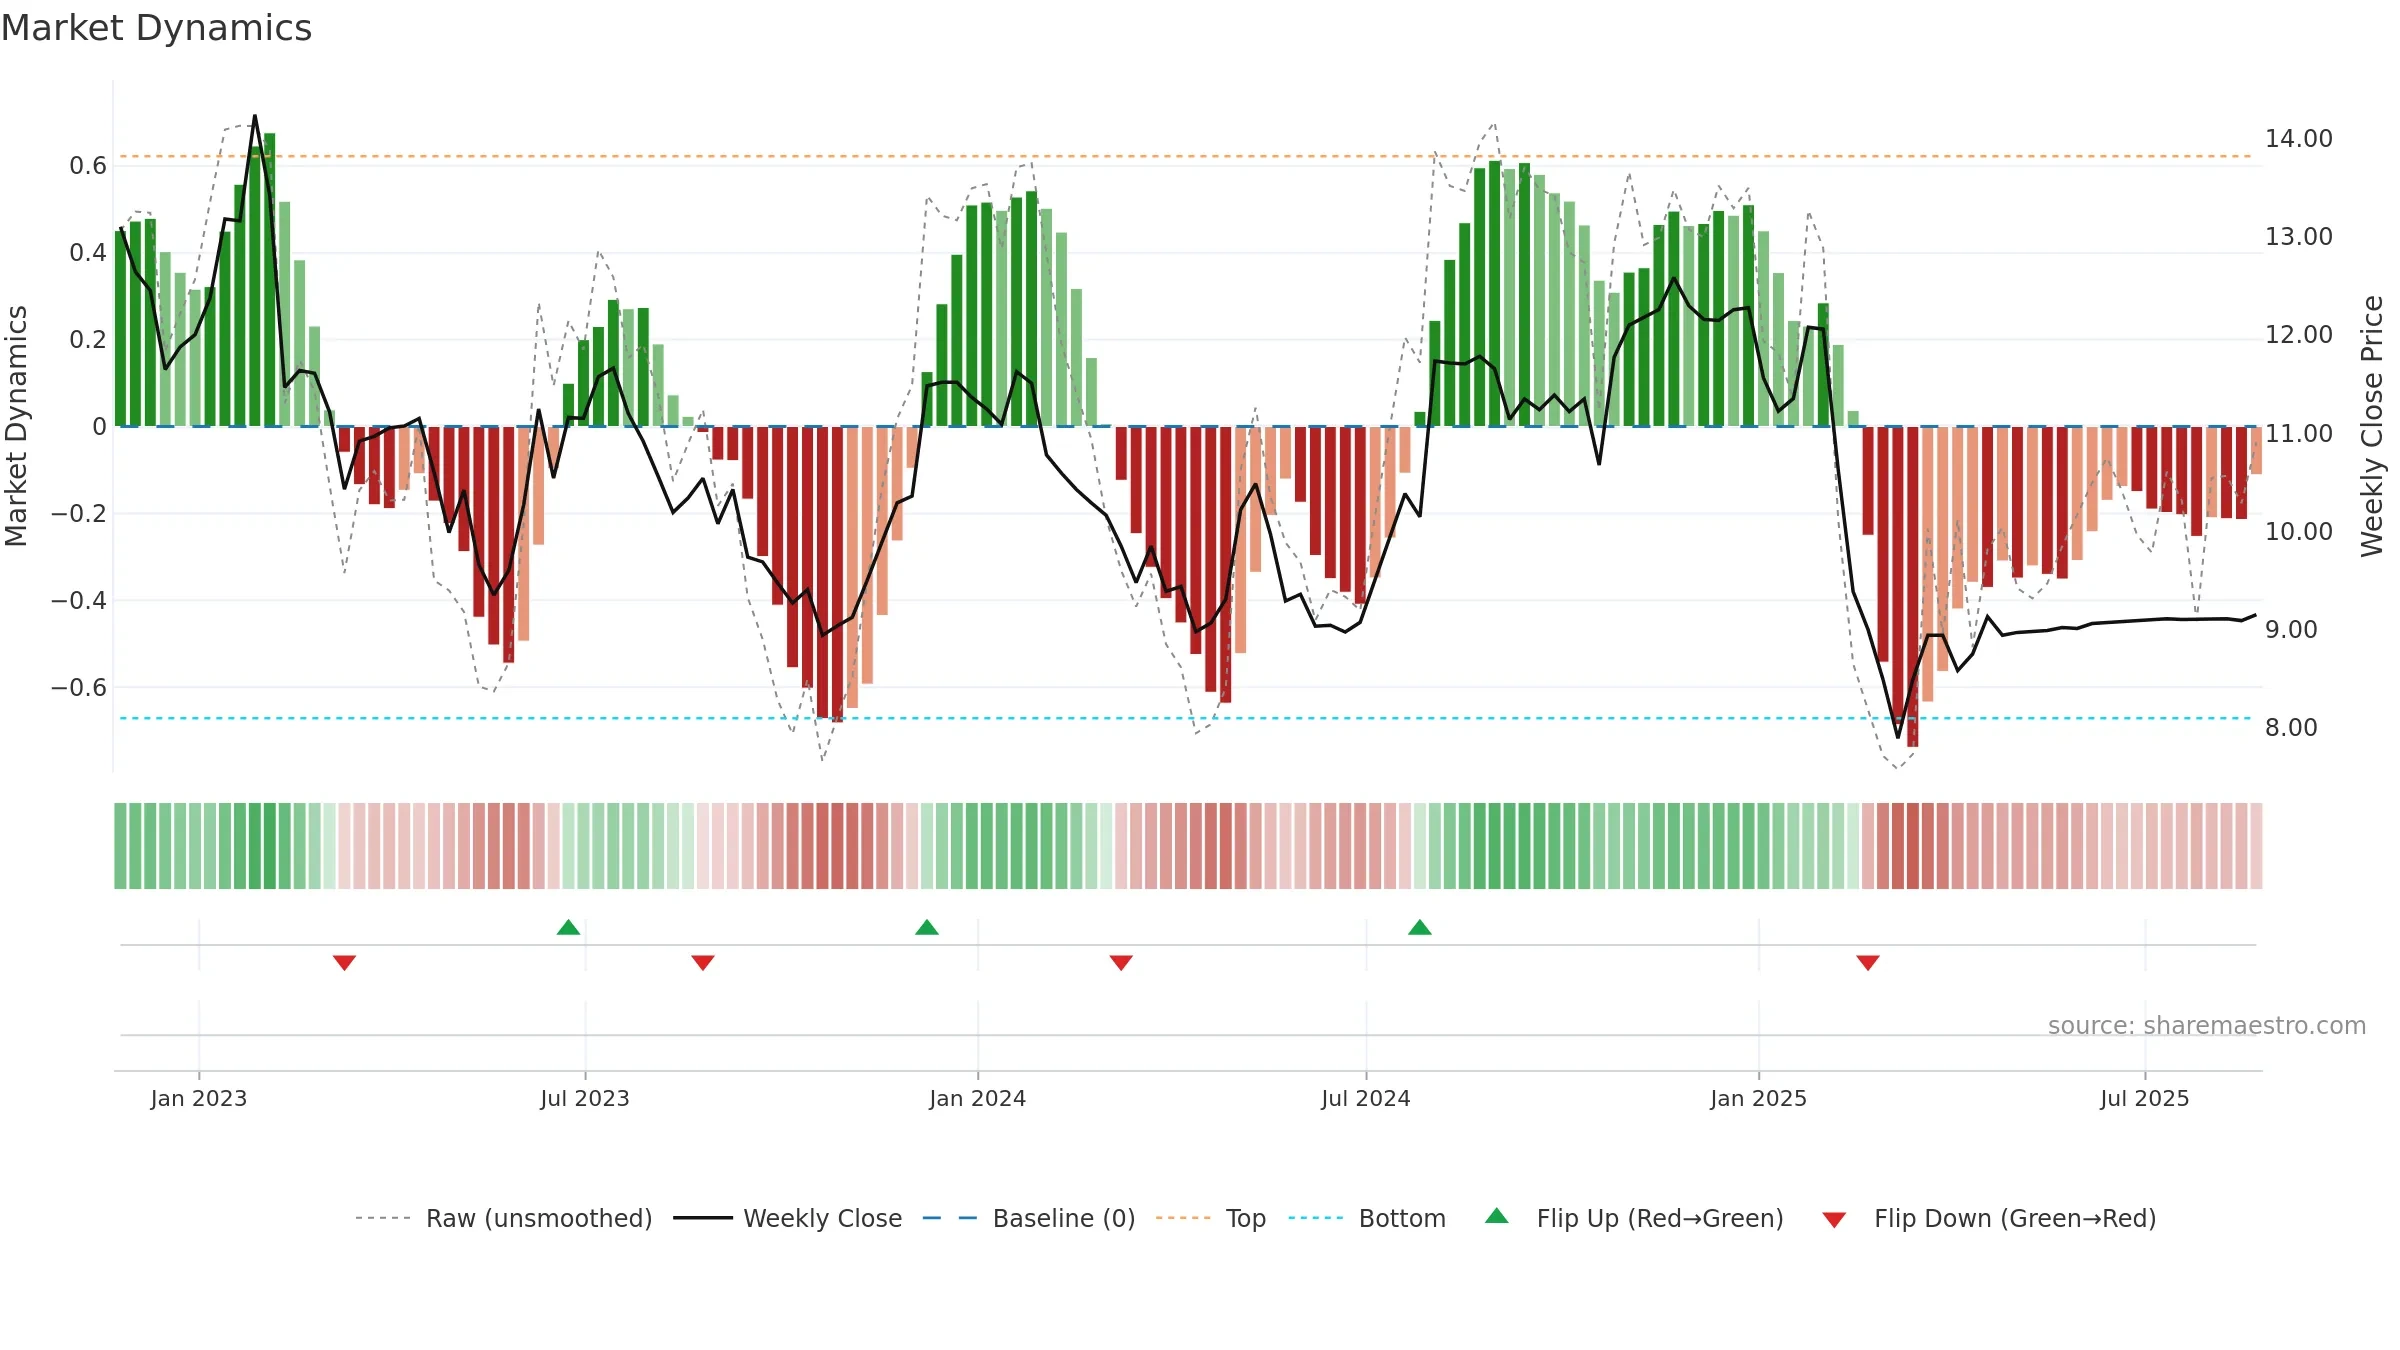This screenshot has height=1350, width=2400.
Task: Click the Bottom legend label
Action: pos(1402,1218)
